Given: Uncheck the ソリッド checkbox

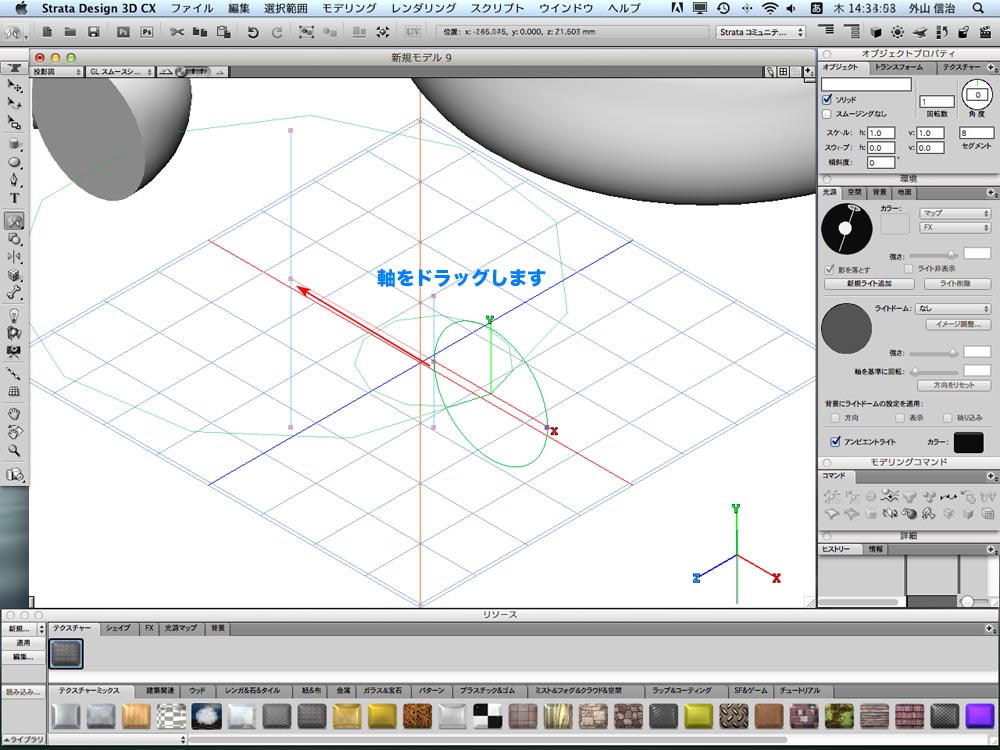Looking at the screenshot, I should (827, 99).
